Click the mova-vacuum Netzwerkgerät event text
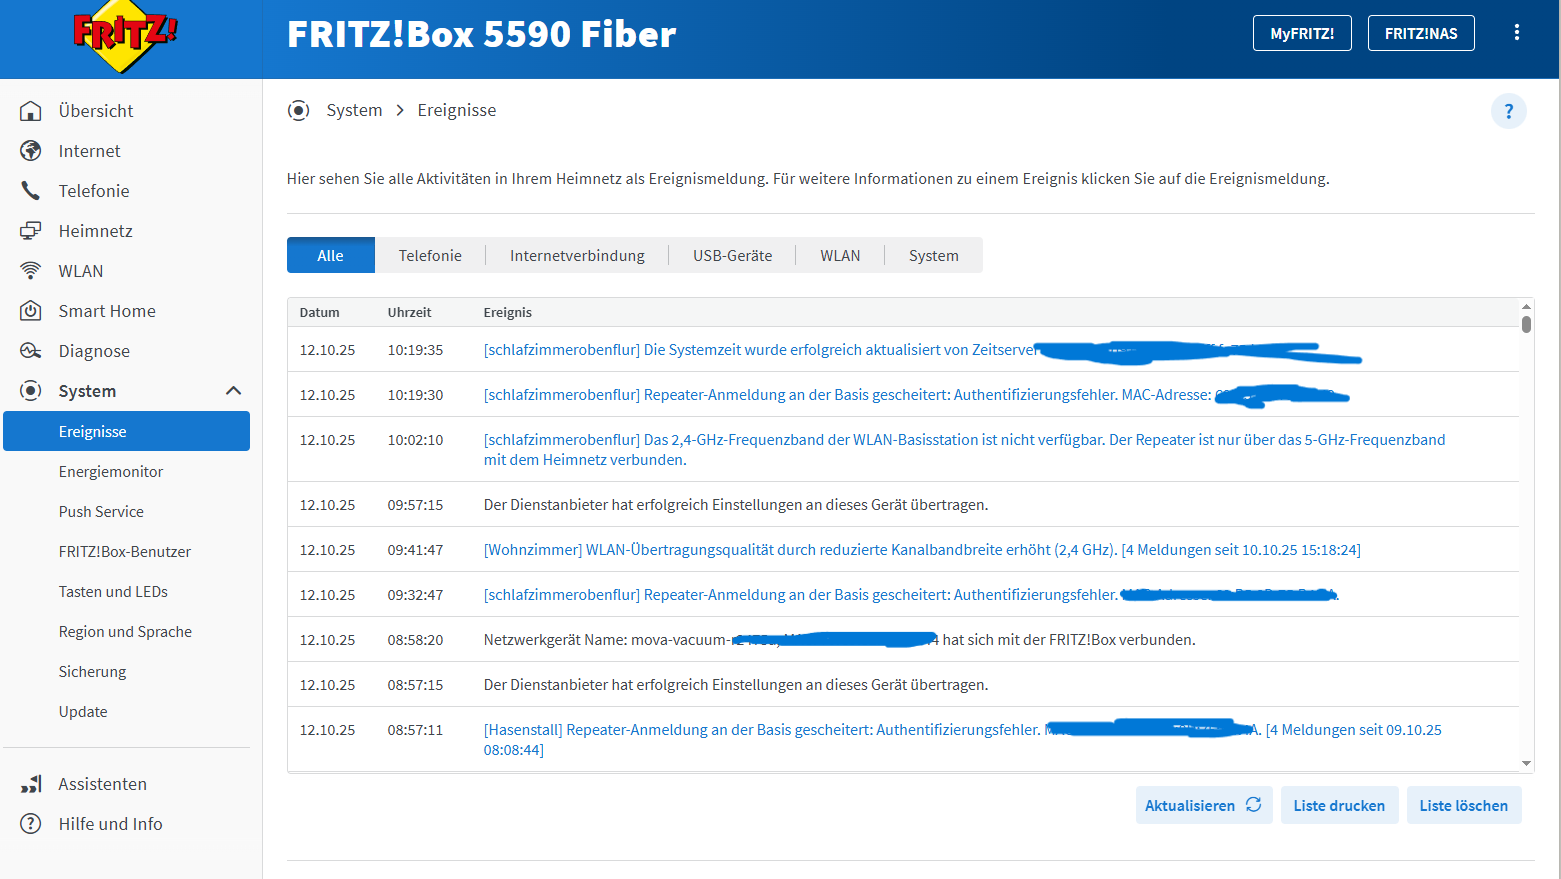Screen dimensions: 1561x879 839,640
